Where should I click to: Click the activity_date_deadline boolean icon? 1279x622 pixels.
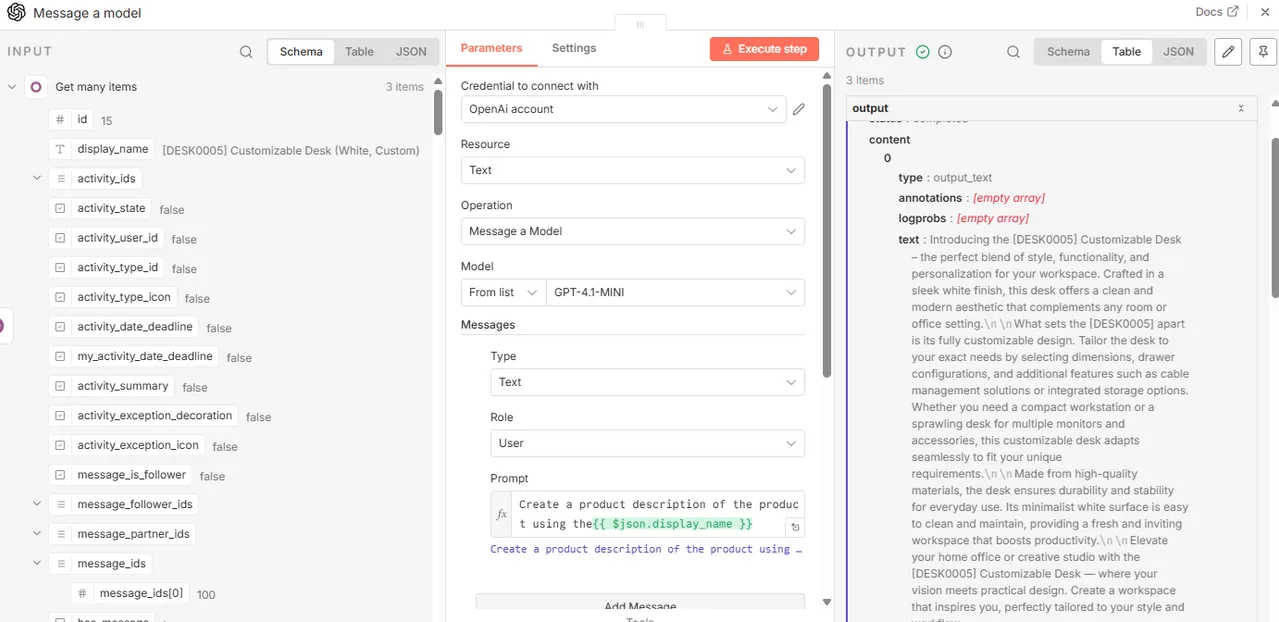[x=60, y=327]
